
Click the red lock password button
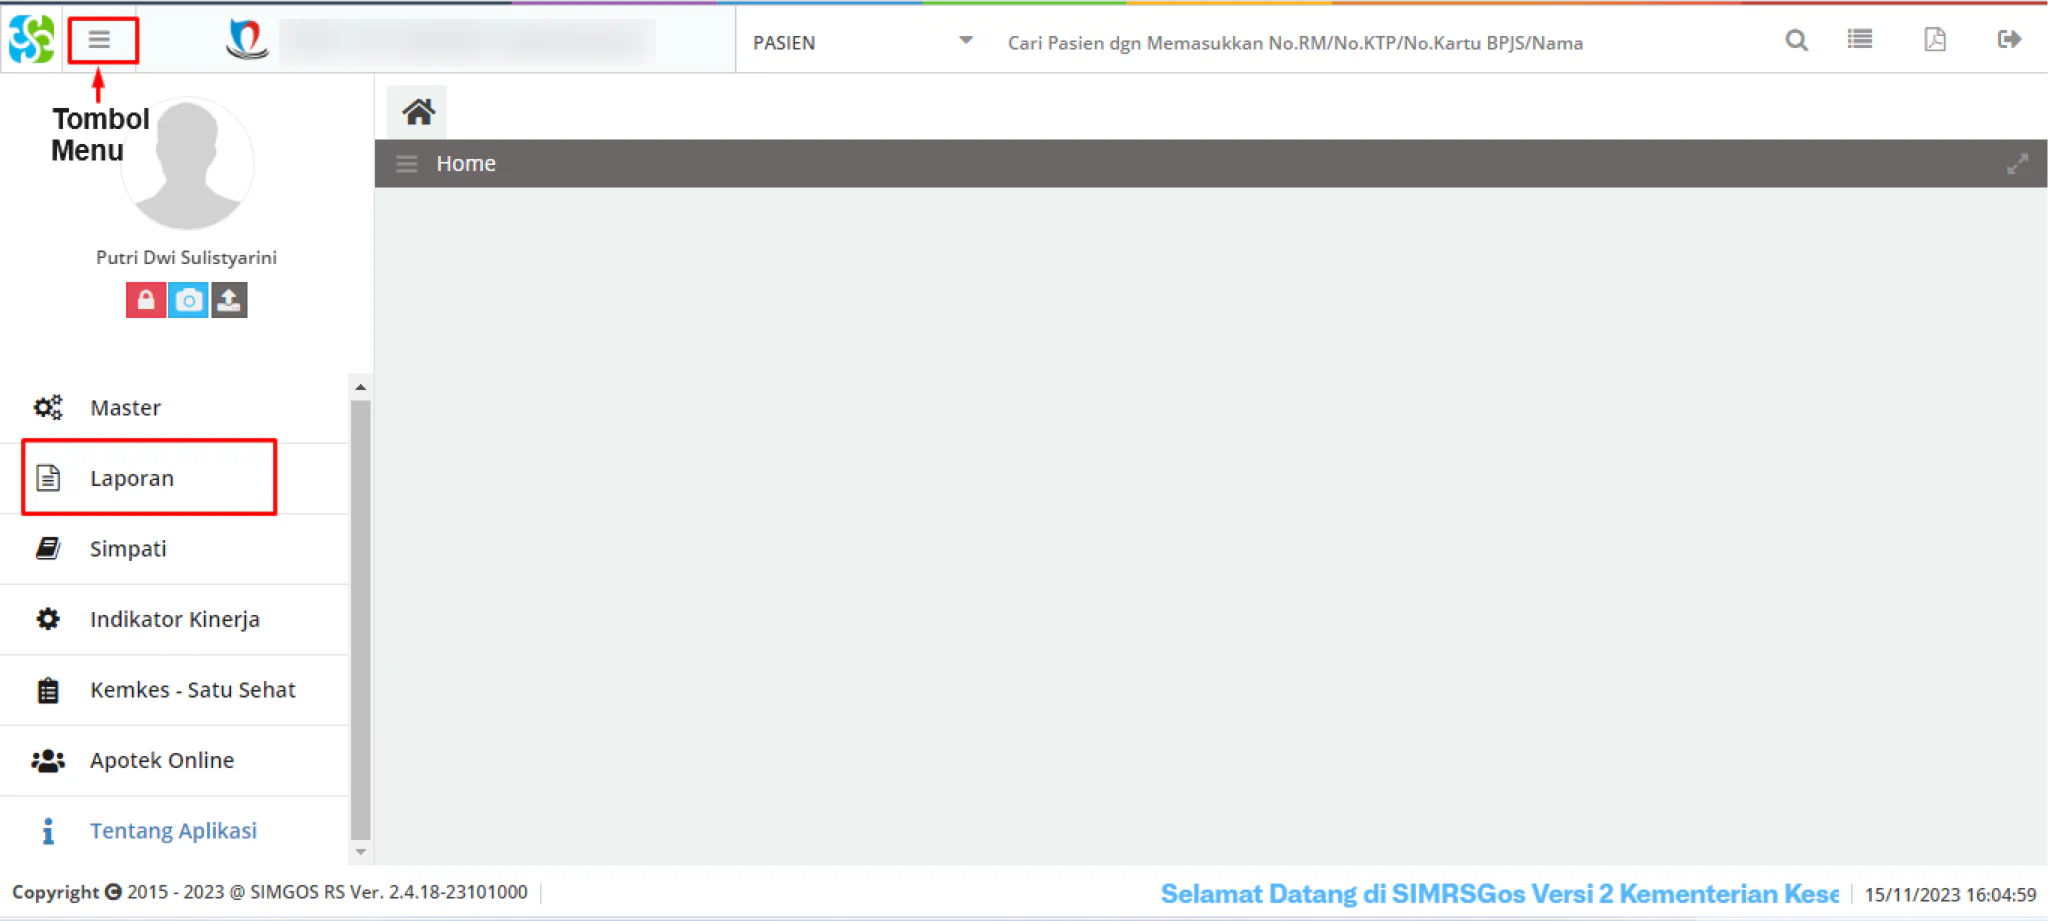[x=145, y=300]
